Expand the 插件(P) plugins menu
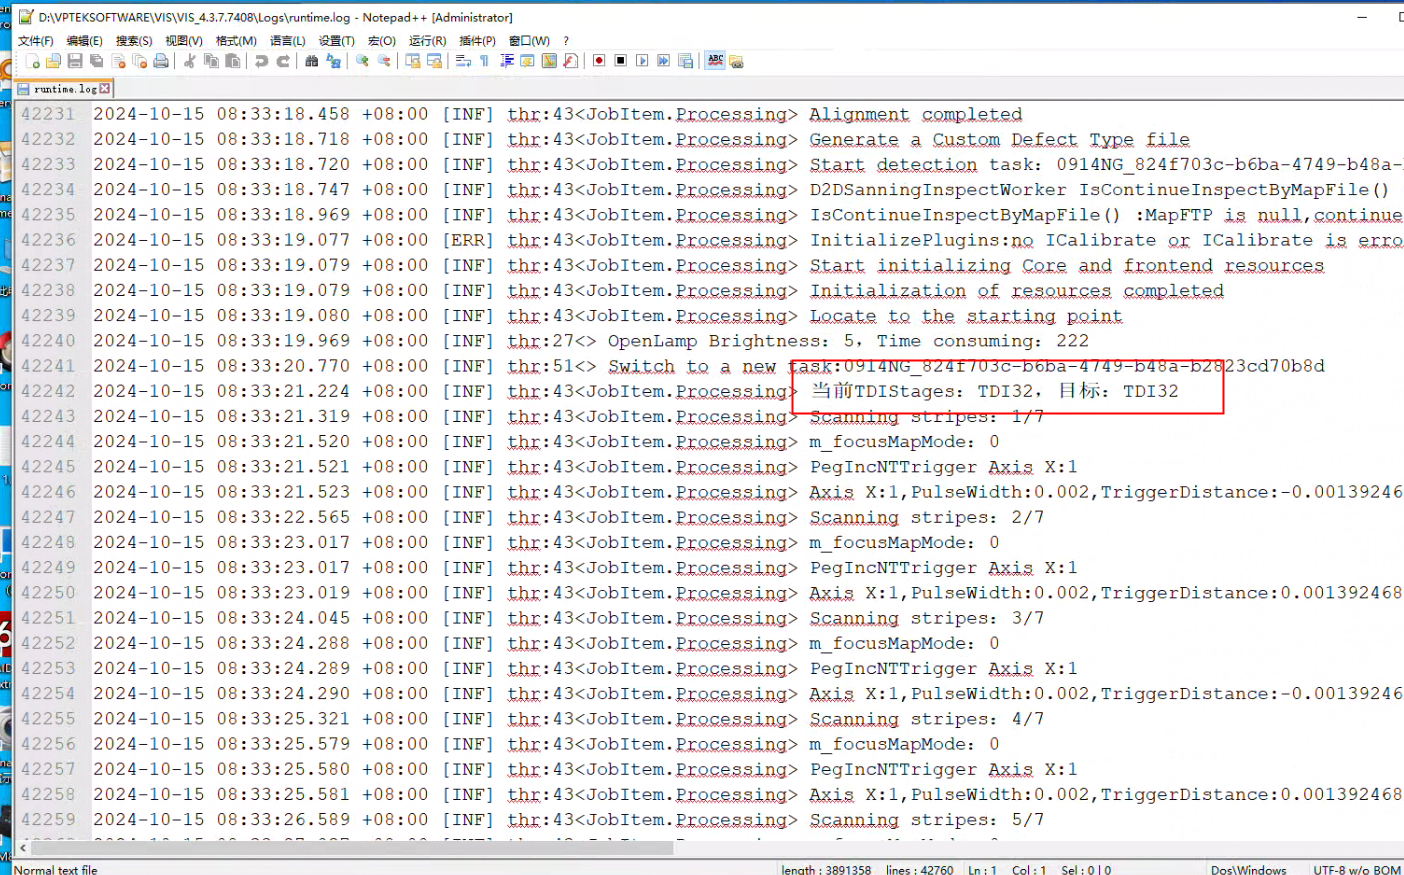The height and width of the screenshot is (875, 1404). tap(477, 41)
